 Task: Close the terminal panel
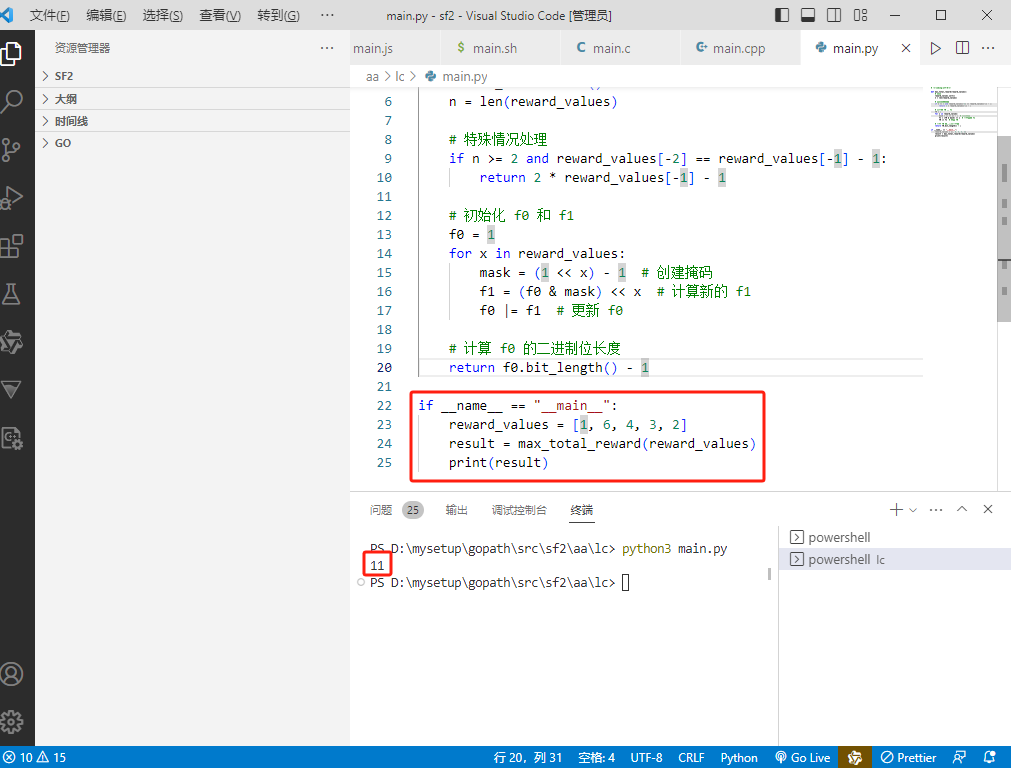[x=988, y=509]
